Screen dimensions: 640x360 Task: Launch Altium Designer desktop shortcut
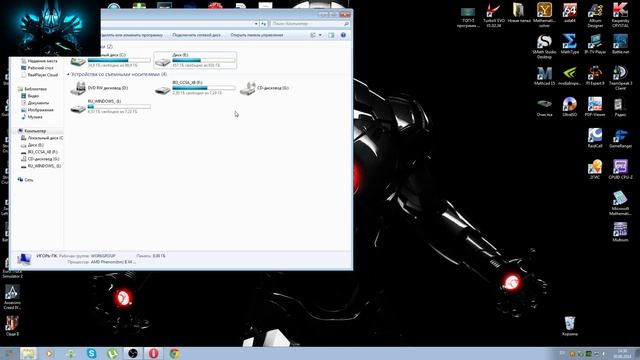(x=595, y=15)
